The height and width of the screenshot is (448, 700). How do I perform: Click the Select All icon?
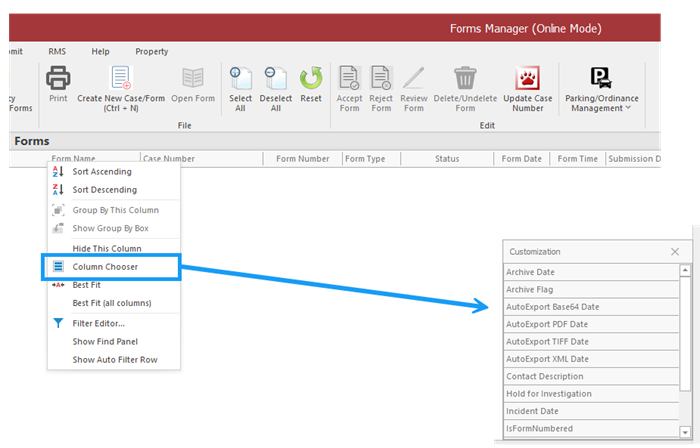point(241,79)
